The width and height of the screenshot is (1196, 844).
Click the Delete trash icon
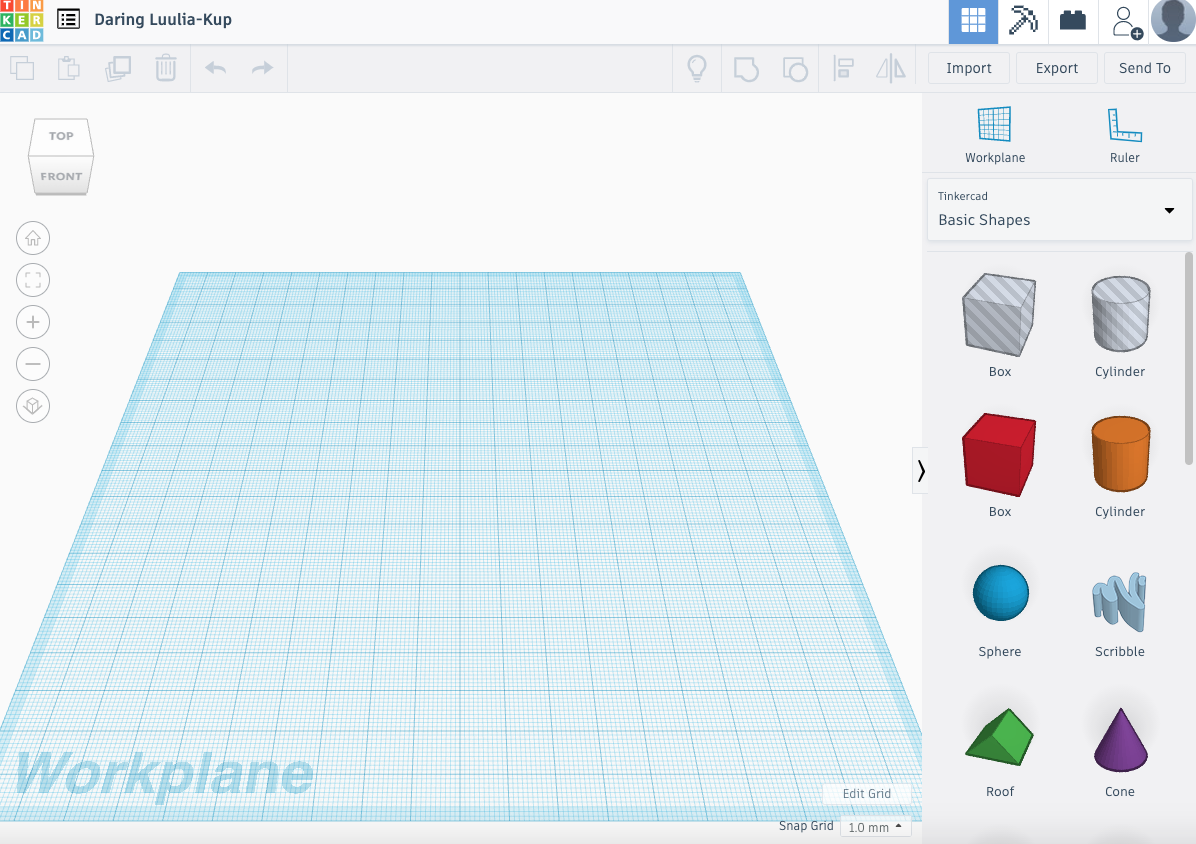[165, 68]
